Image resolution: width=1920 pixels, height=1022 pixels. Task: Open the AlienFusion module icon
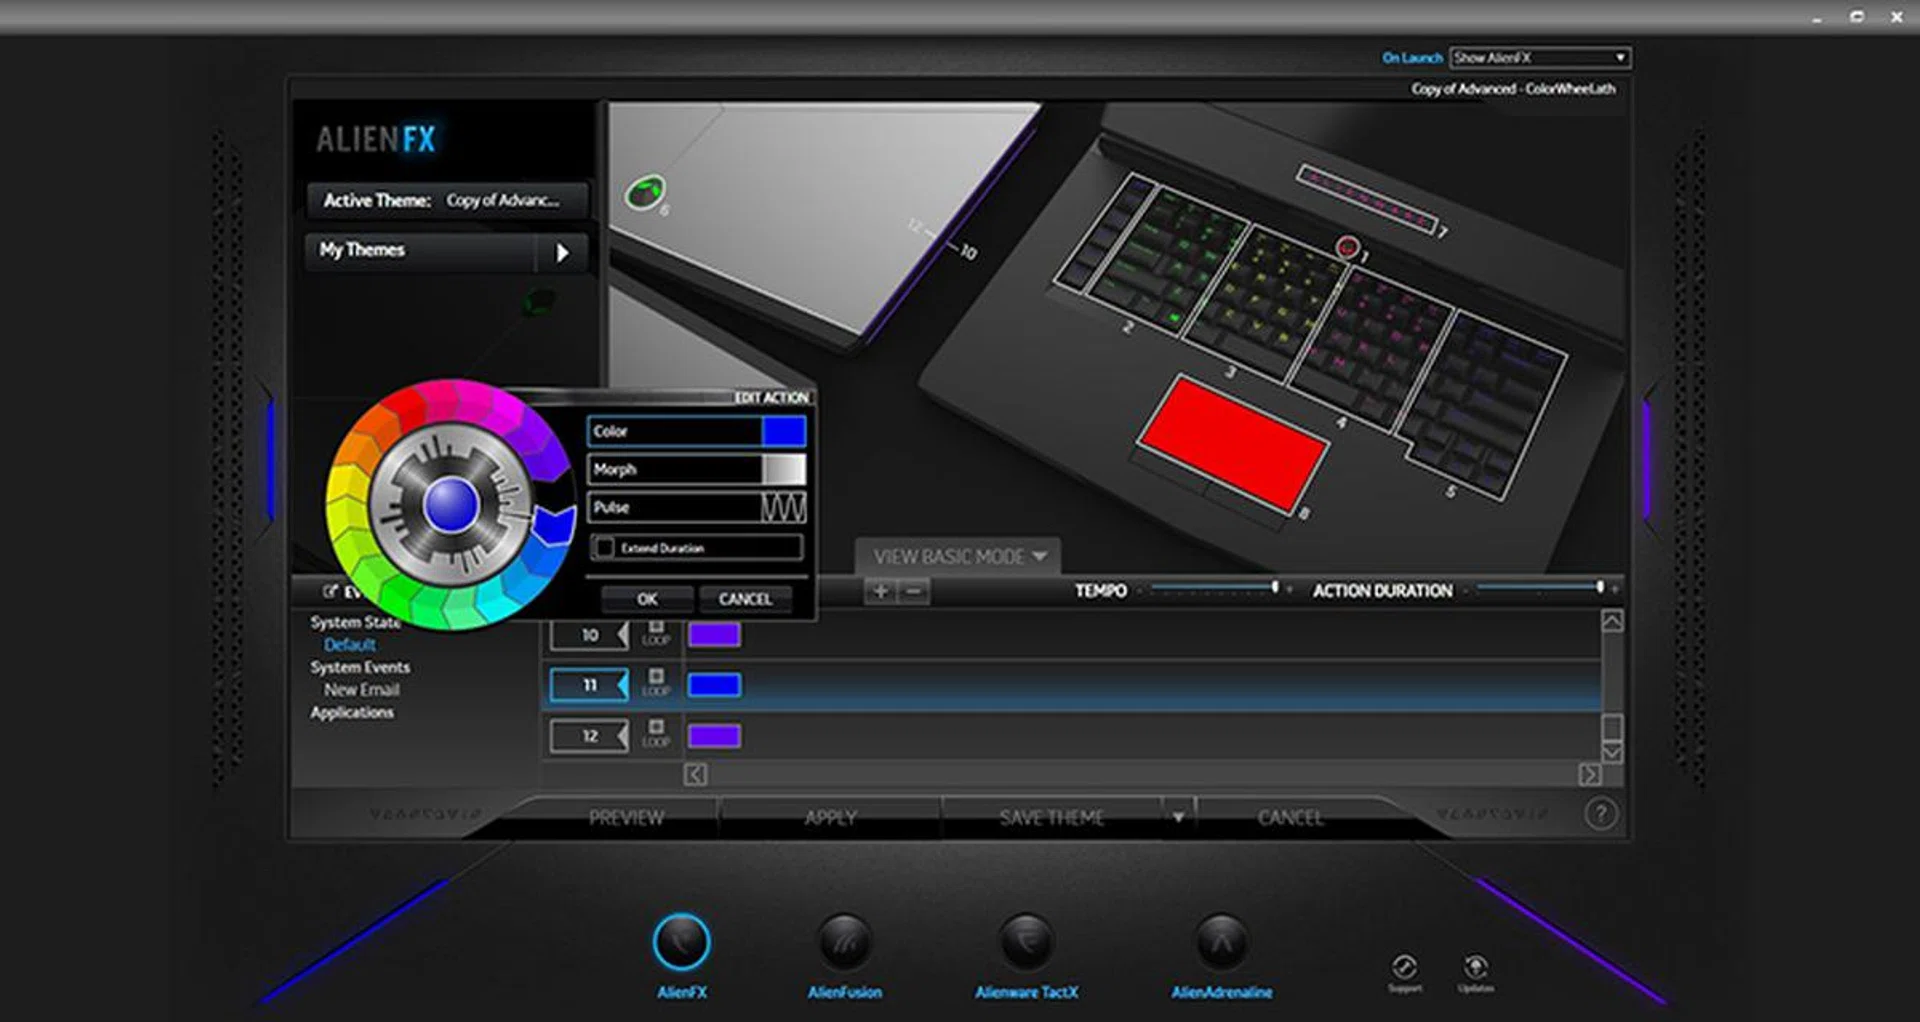(x=844, y=942)
